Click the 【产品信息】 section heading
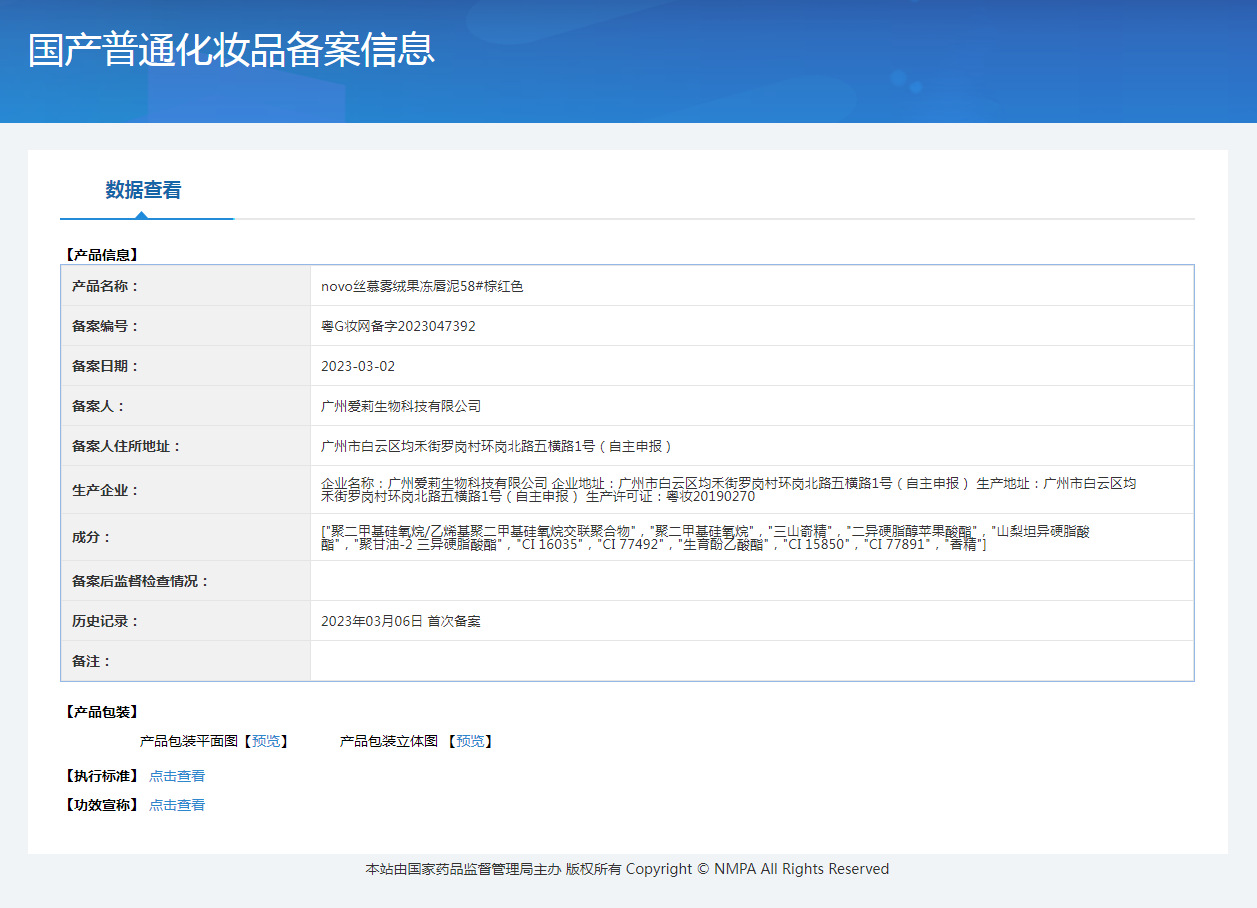Image resolution: width=1257 pixels, height=908 pixels. click(x=101, y=255)
